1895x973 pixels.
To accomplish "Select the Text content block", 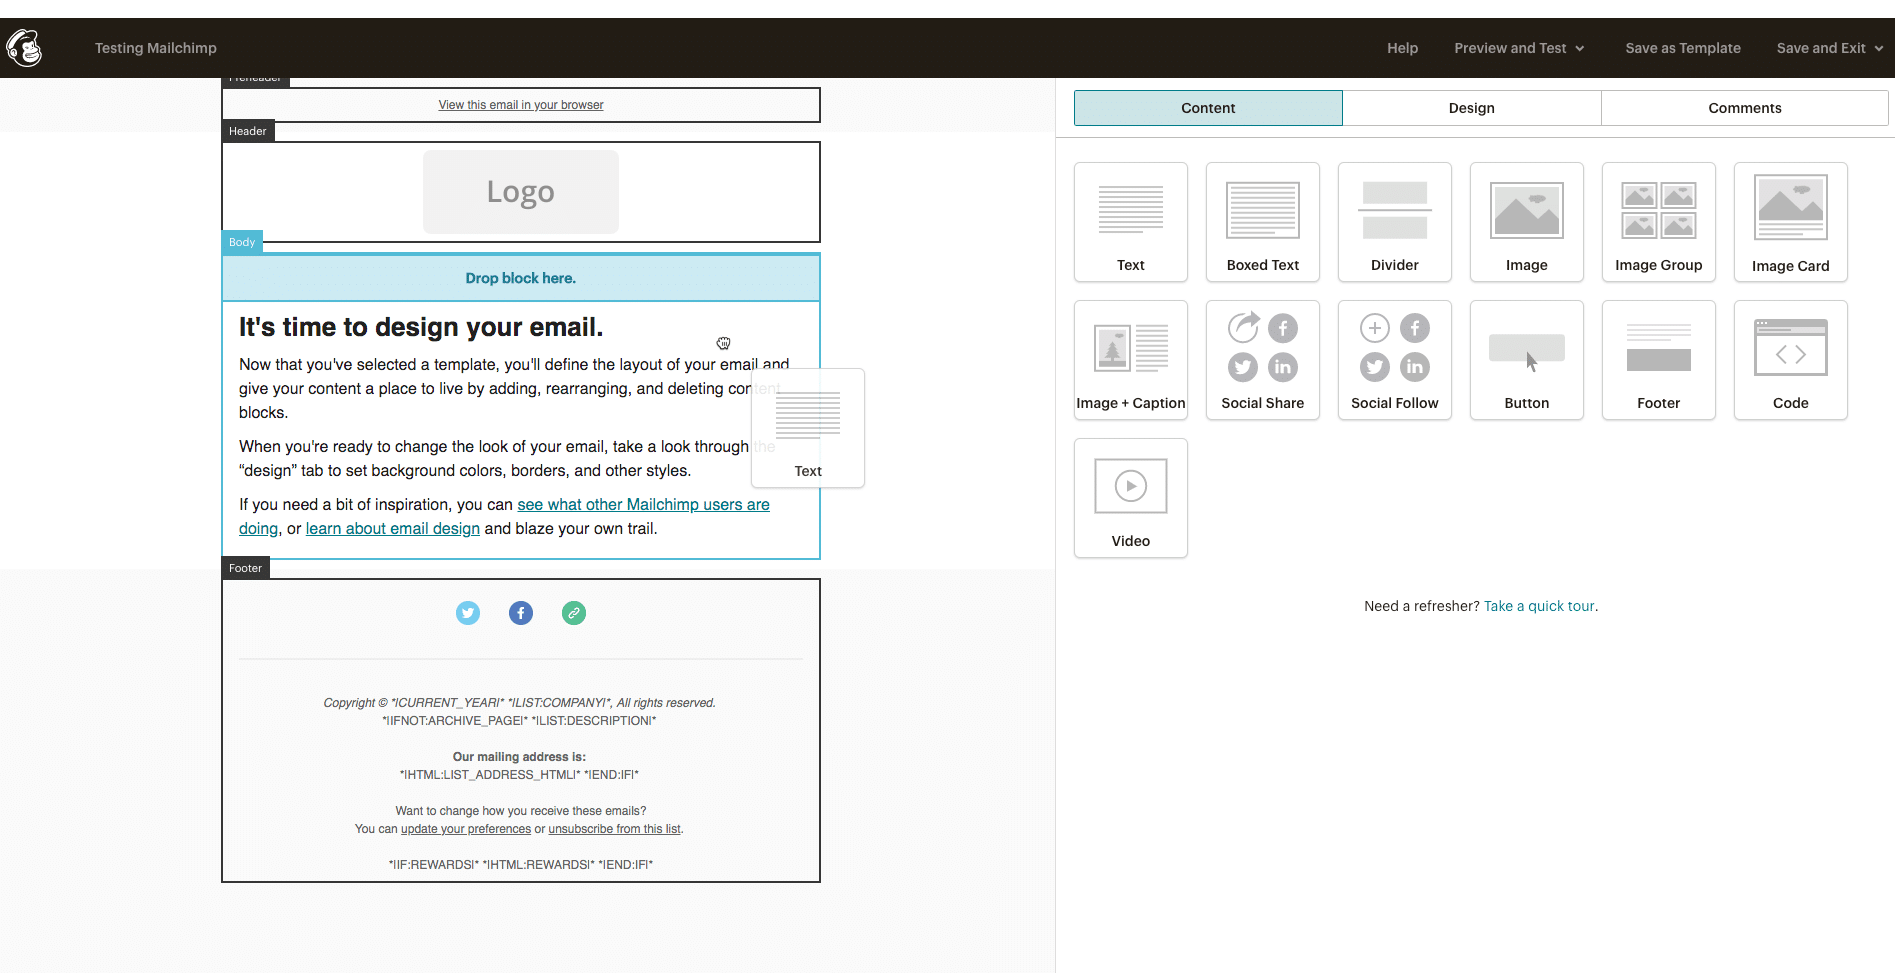I will pos(1130,220).
